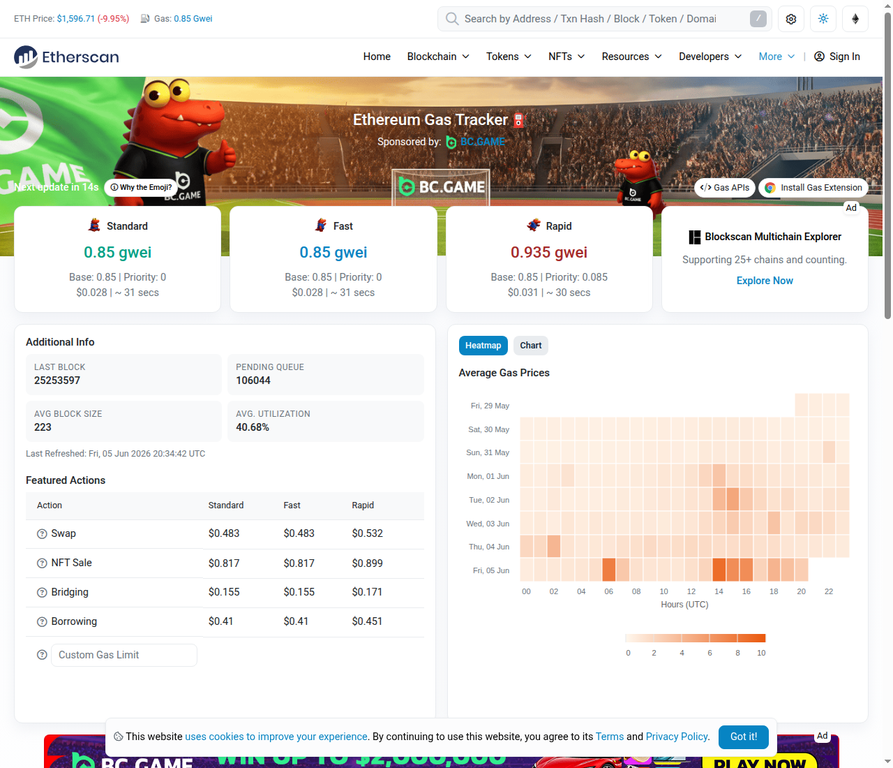This screenshot has height=768, width=893.
Task: Expand the More menu
Action: [776, 56]
